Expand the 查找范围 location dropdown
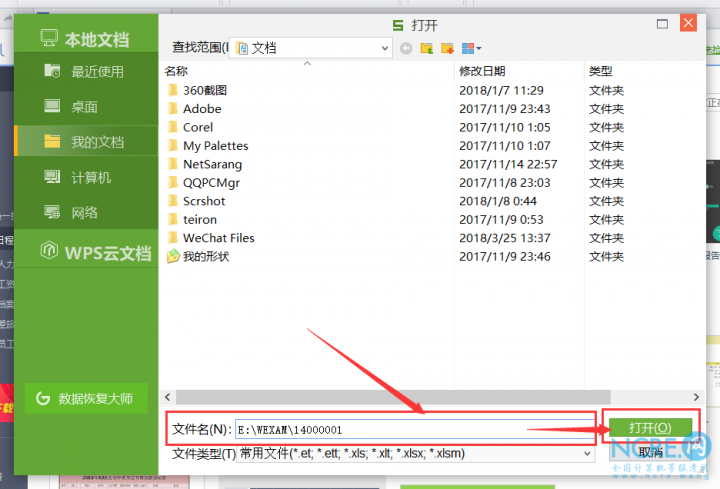 [384, 48]
